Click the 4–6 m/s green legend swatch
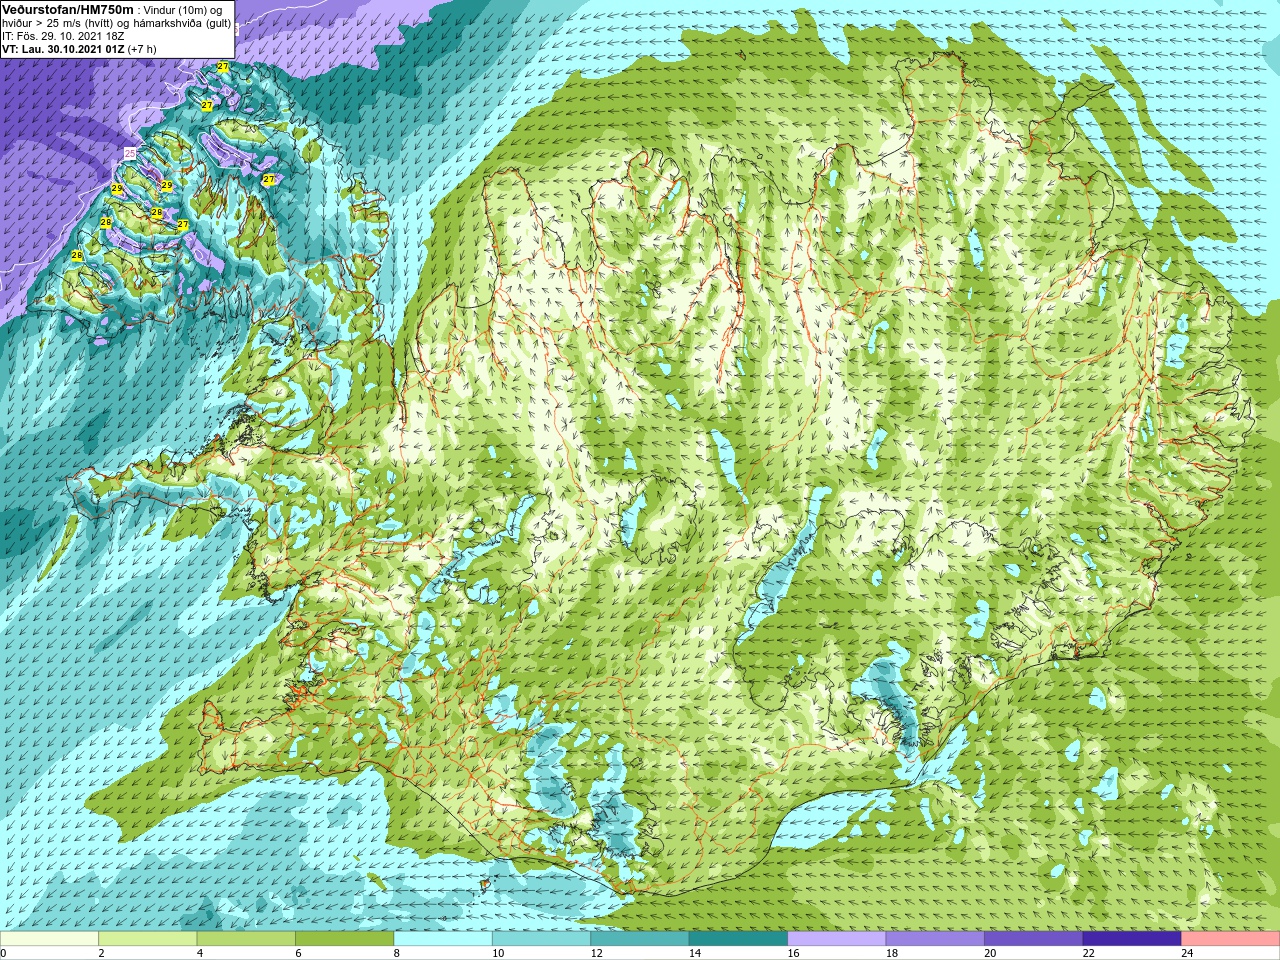1280x960 pixels. point(246,939)
